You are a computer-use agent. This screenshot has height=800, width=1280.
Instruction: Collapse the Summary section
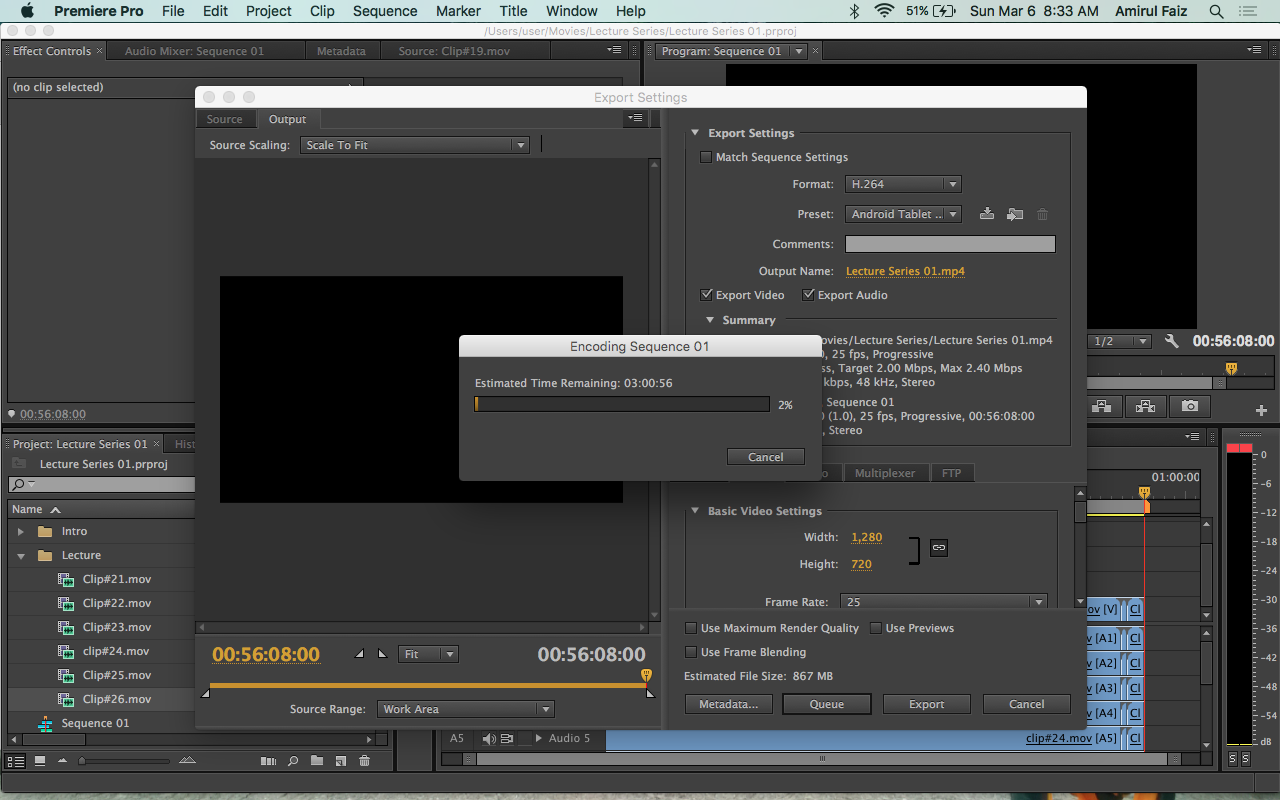point(711,320)
